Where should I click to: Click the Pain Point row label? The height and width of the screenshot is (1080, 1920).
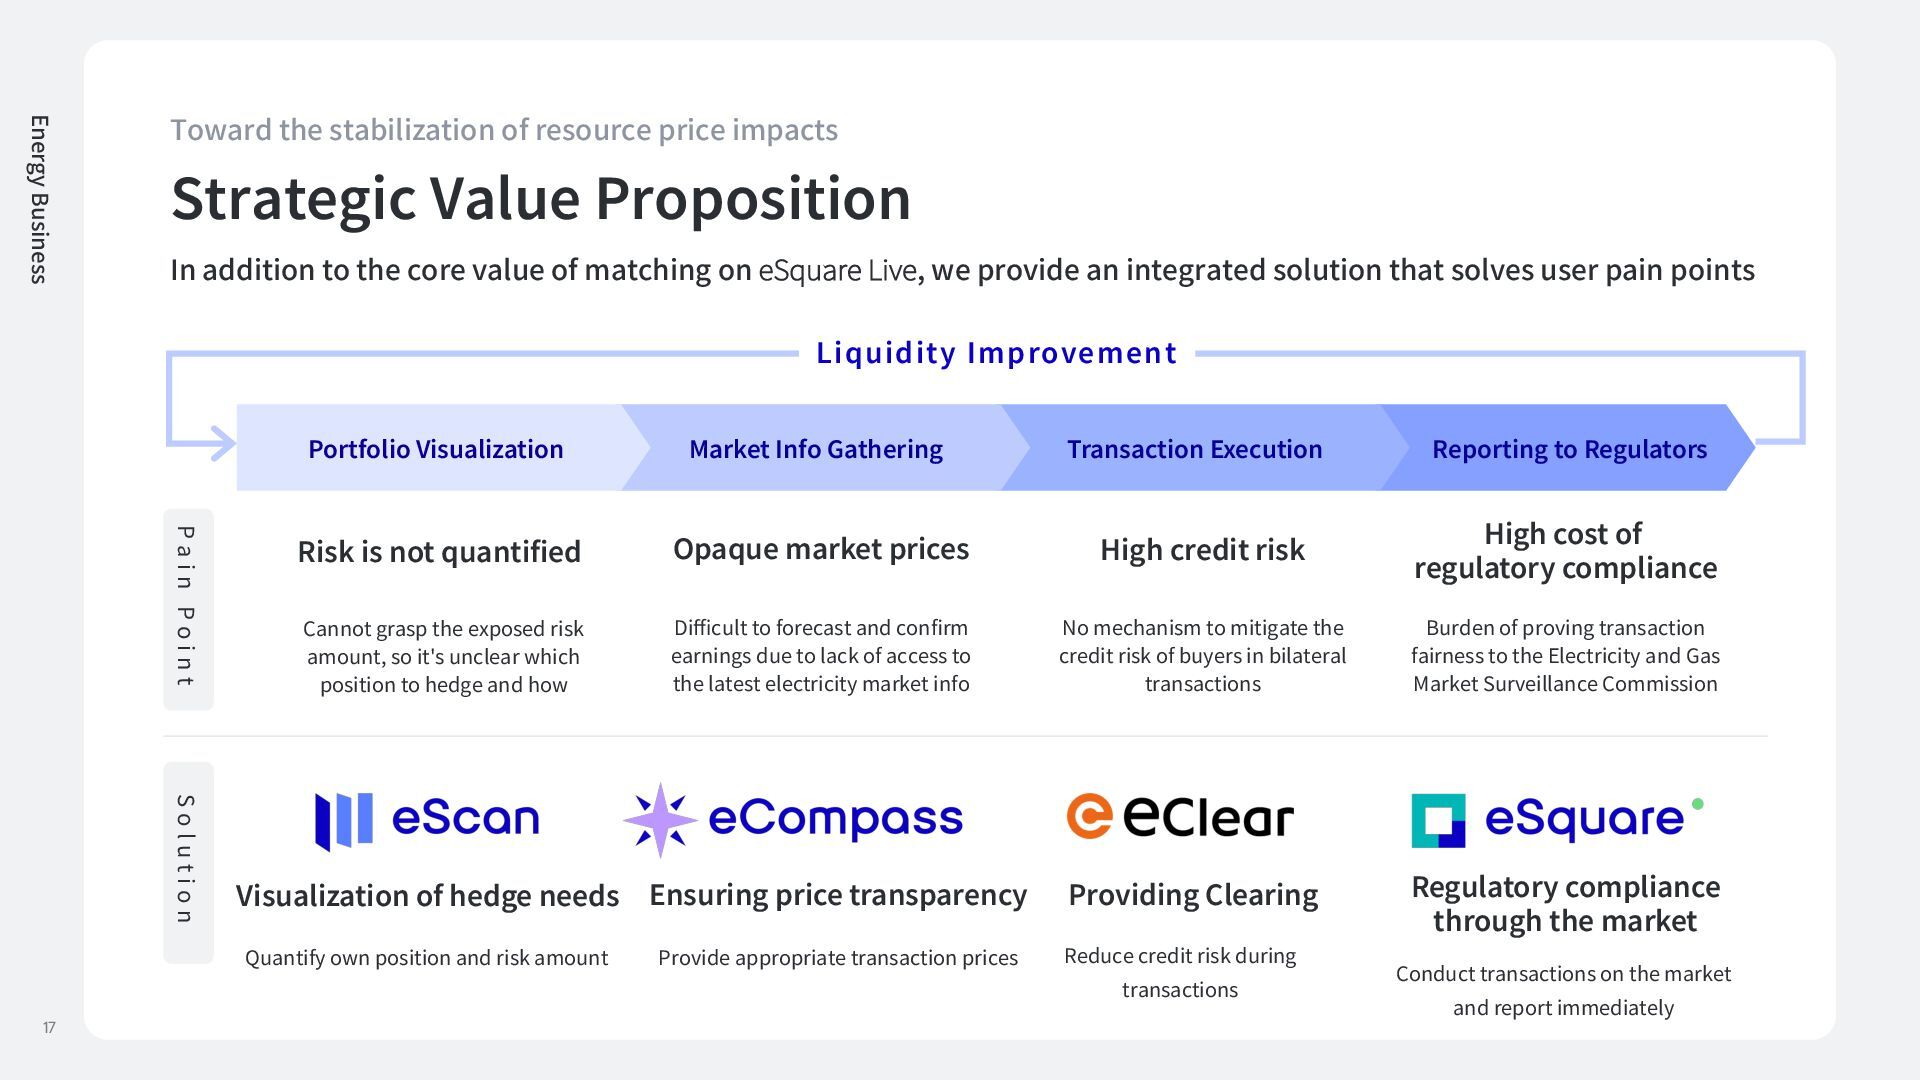pos(187,609)
